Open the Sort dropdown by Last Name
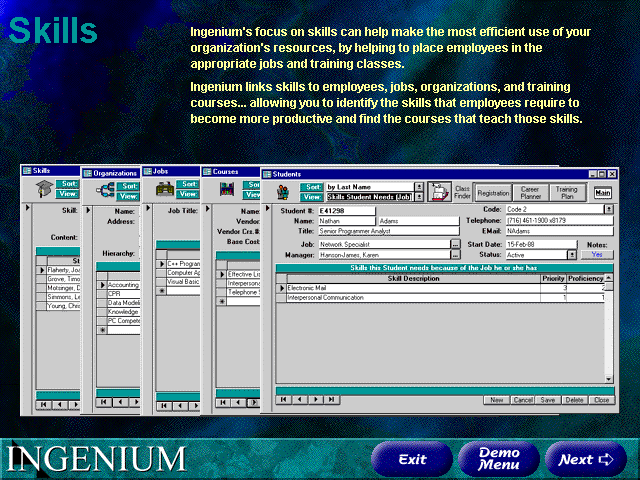Screen dimensions: 640x480 [x=419, y=186]
